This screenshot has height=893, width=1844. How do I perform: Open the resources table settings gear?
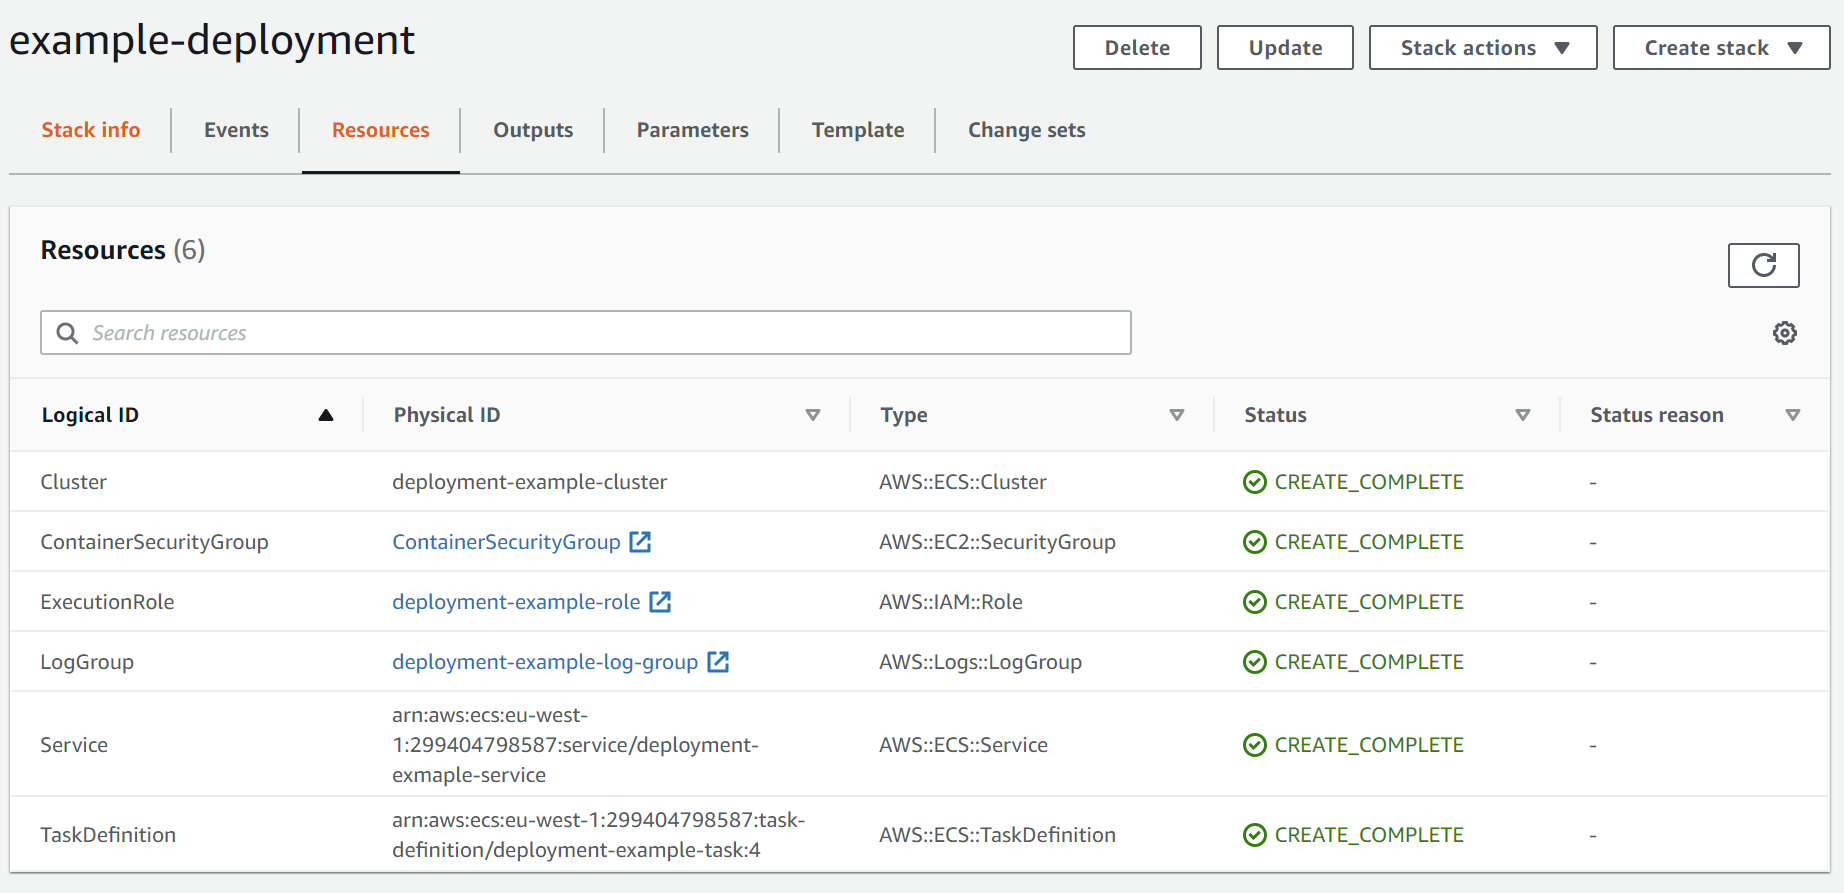[1784, 333]
